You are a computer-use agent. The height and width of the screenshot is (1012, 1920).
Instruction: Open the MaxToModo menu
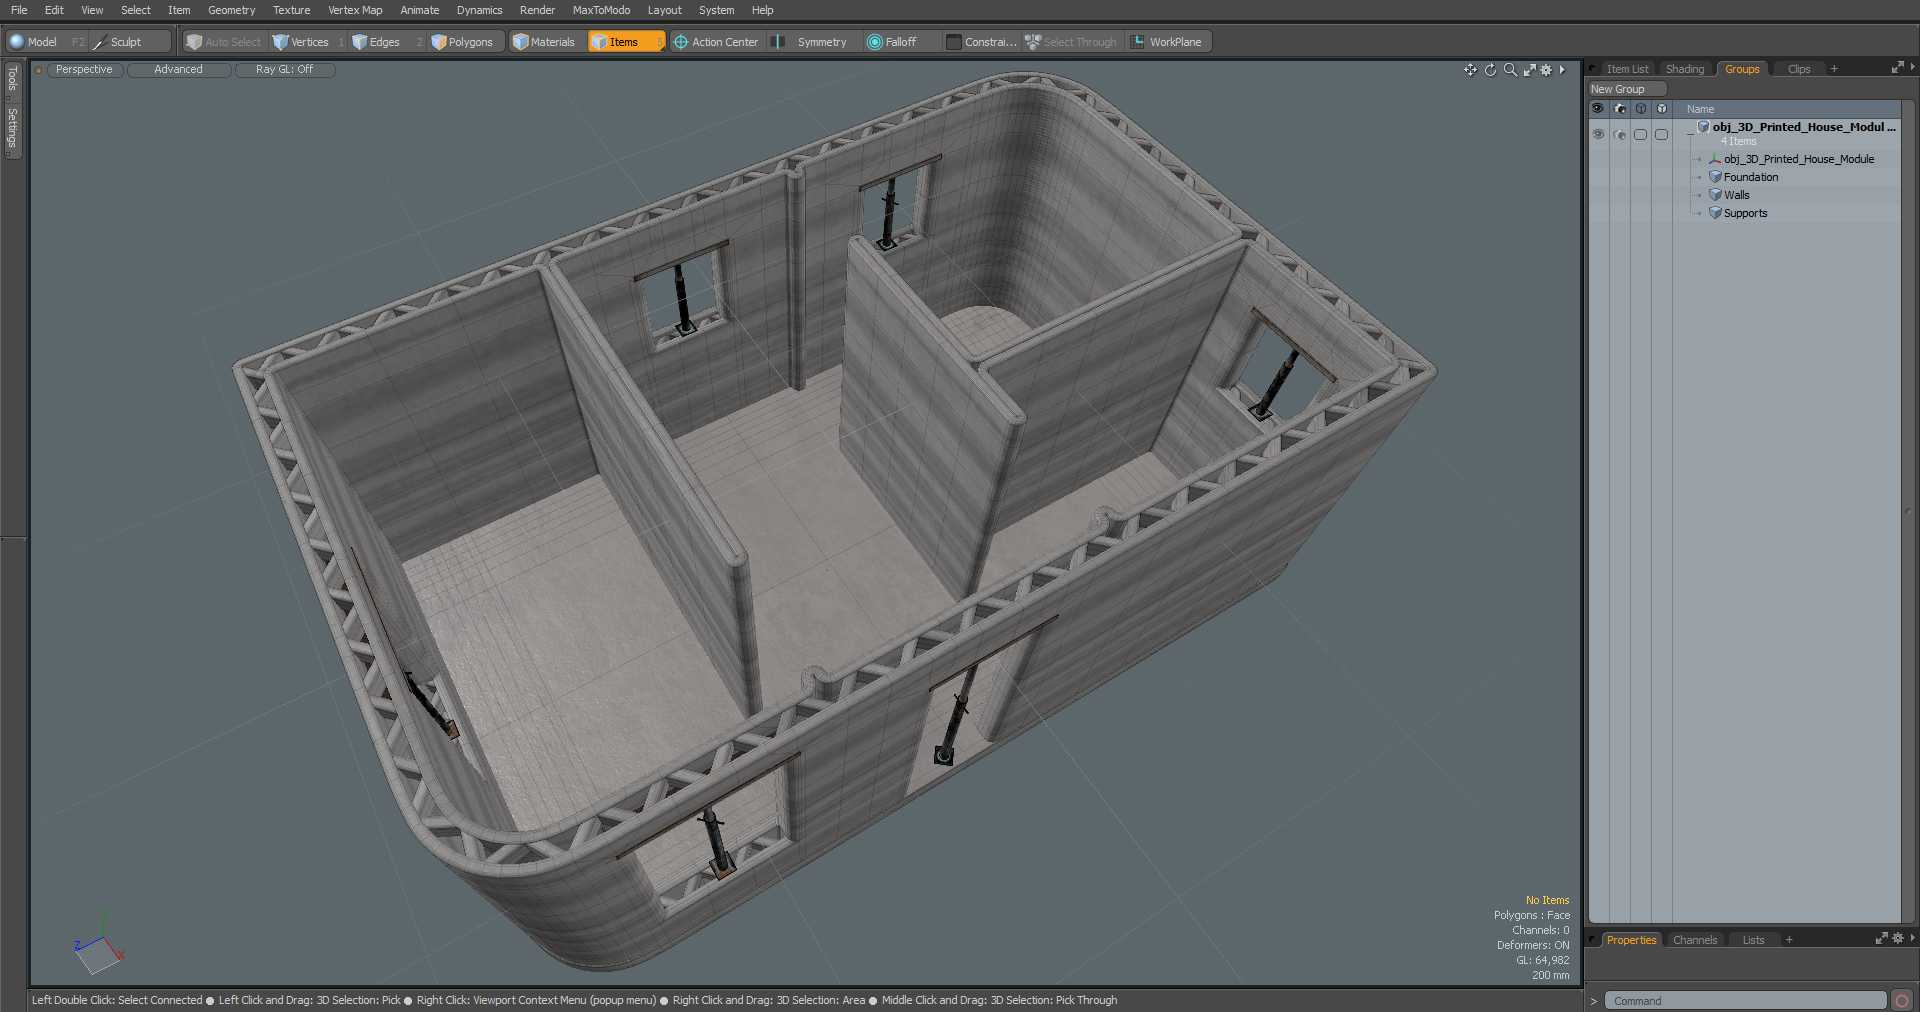pyautogui.click(x=601, y=10)
